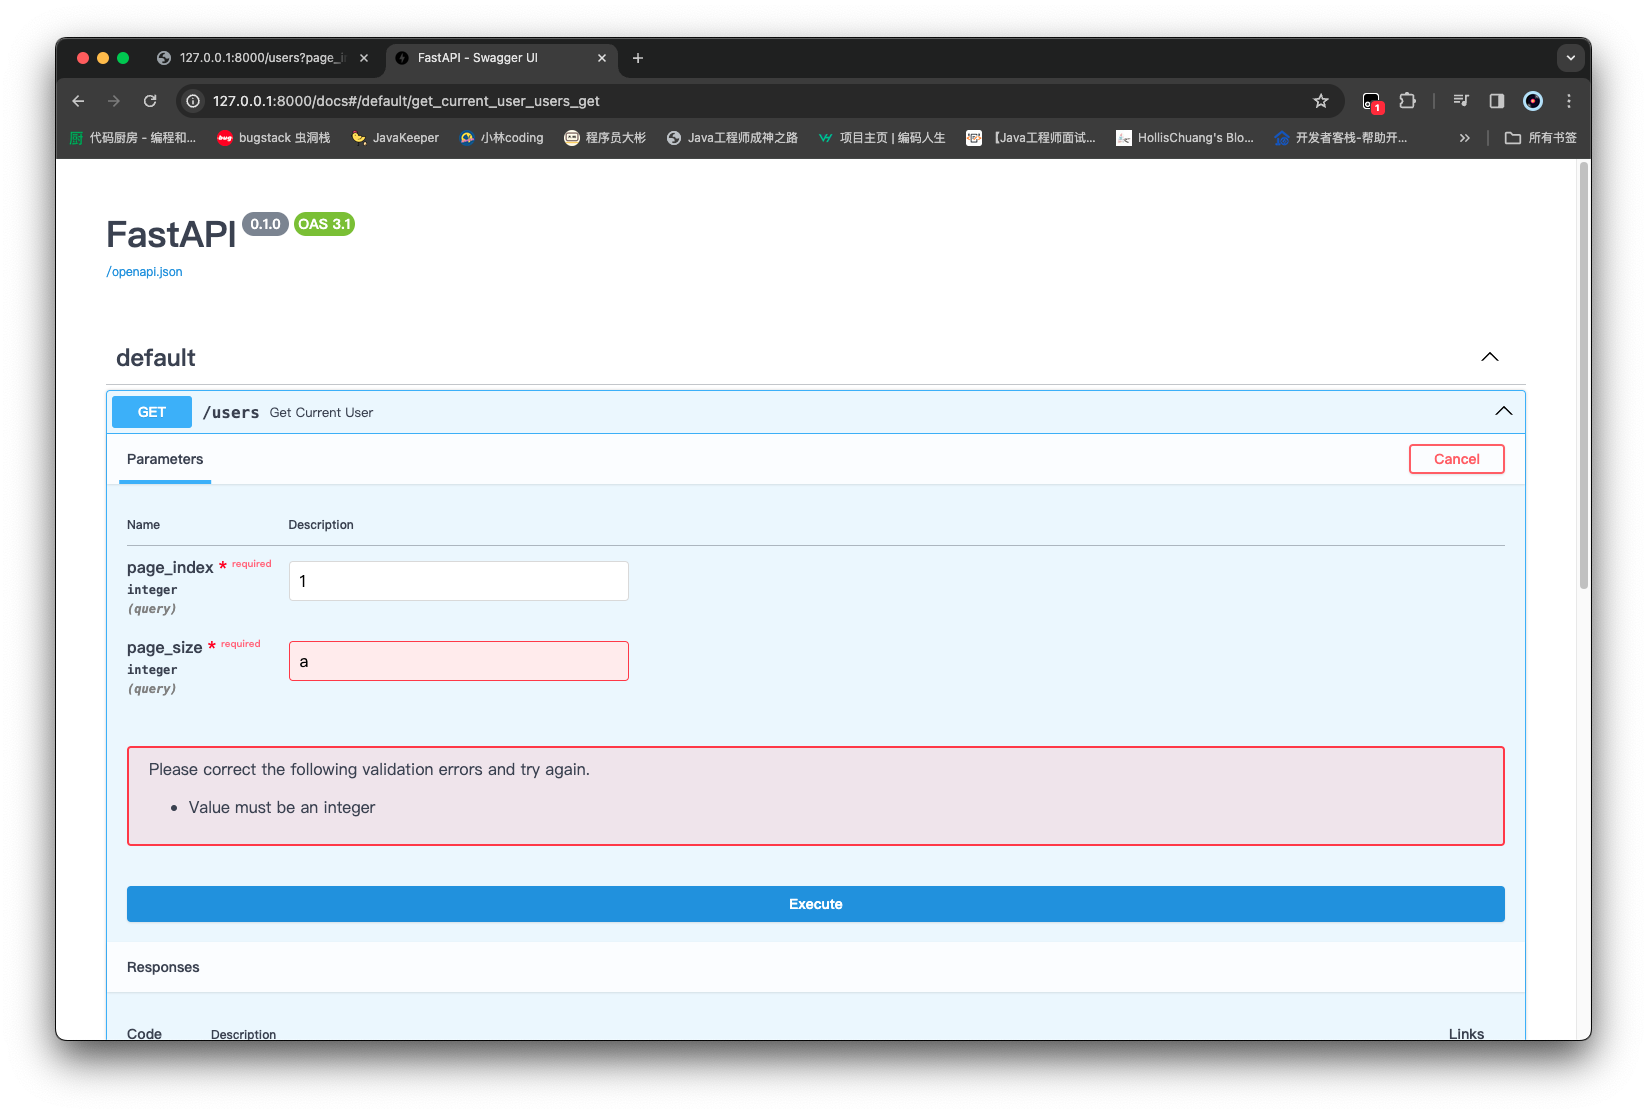
Task: Open the Java工程师成神之路 bookmark
Action: (x=732, y=138)
